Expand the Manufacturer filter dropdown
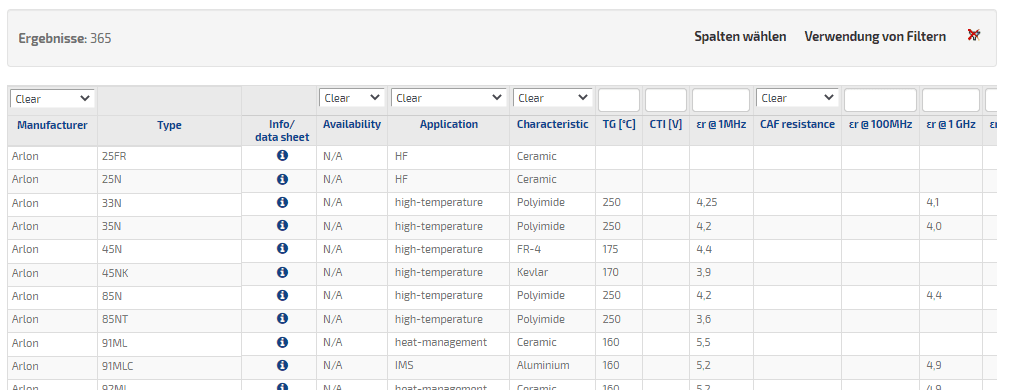The image size is (1011, 390). 52,99
